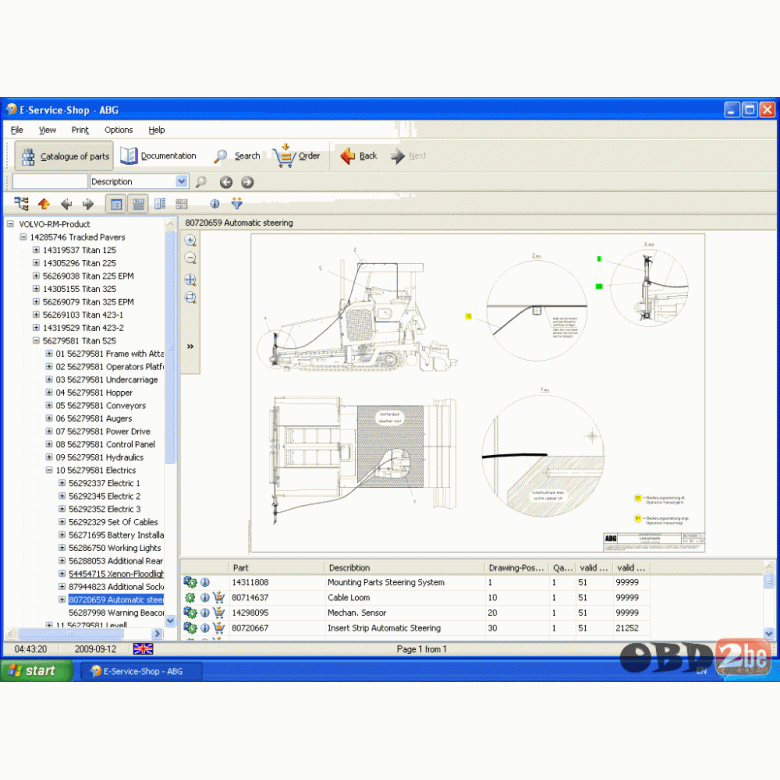Click the orange up-level arrow icon

pos(44,203)
